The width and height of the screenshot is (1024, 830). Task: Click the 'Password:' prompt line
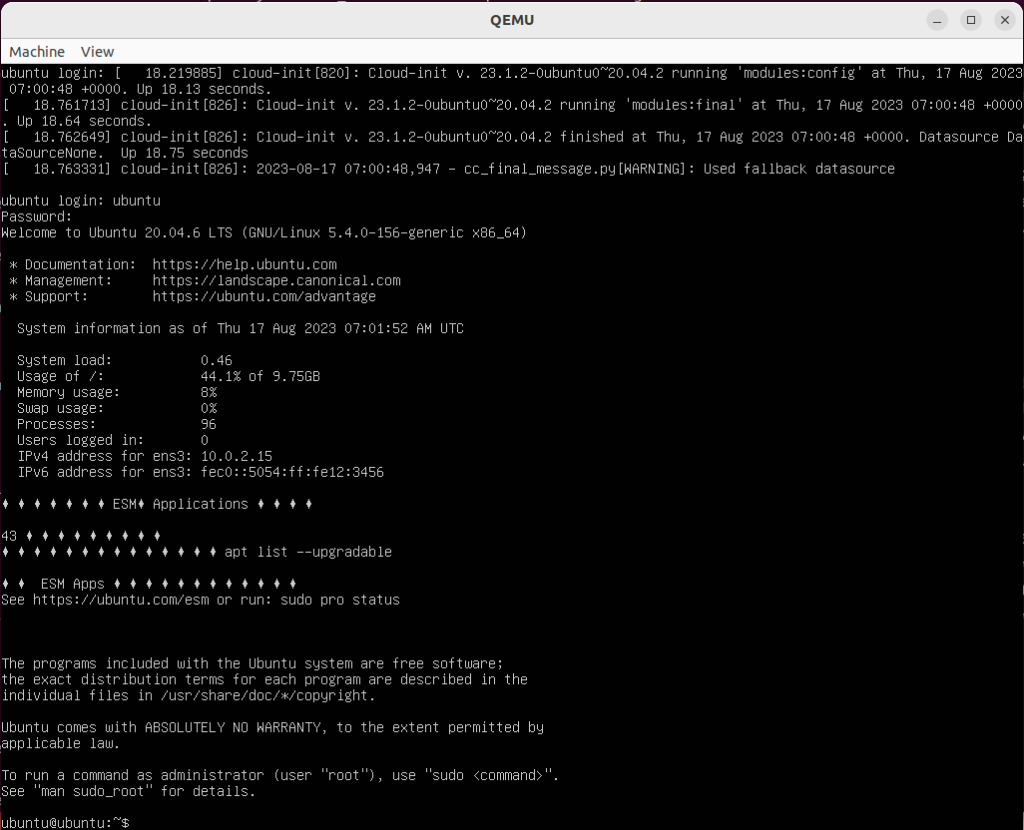tap(36, 217)
